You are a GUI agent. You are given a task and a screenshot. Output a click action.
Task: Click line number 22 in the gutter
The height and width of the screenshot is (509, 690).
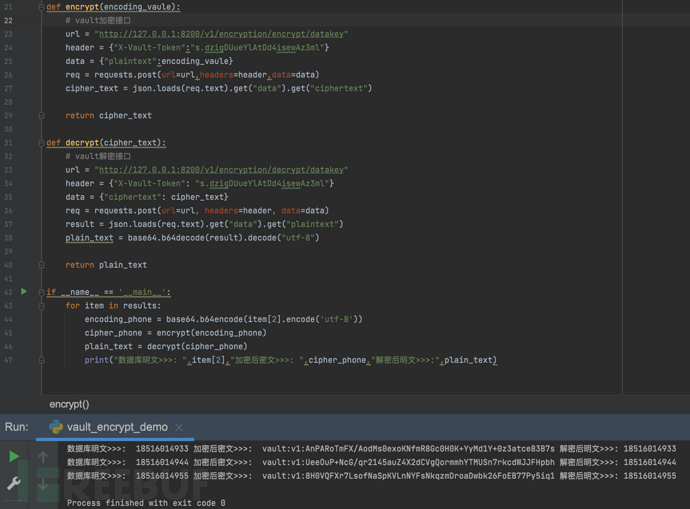pos(9,20)
